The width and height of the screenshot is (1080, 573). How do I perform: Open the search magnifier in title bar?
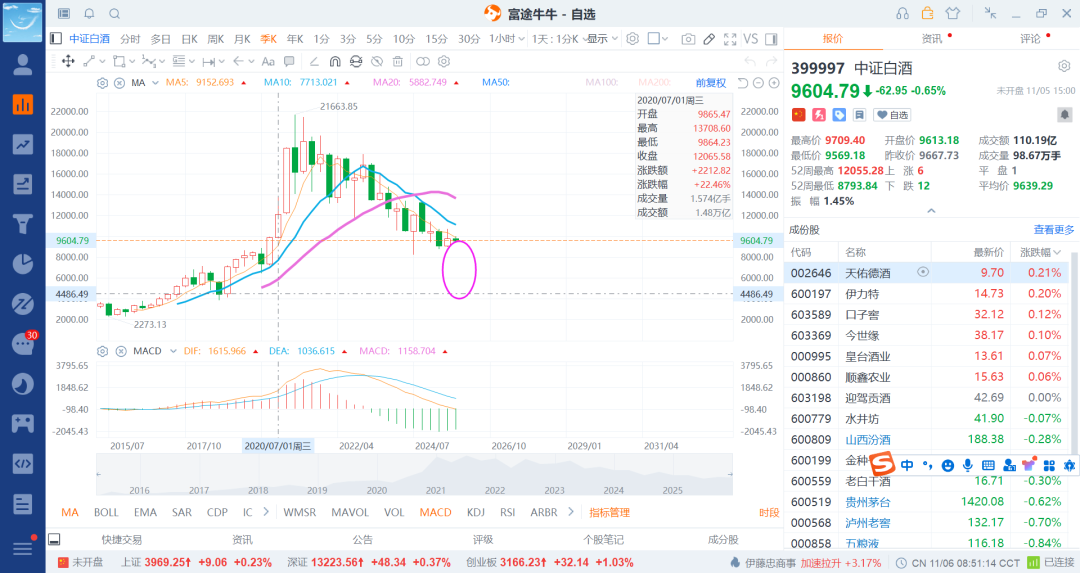[115, 14]
